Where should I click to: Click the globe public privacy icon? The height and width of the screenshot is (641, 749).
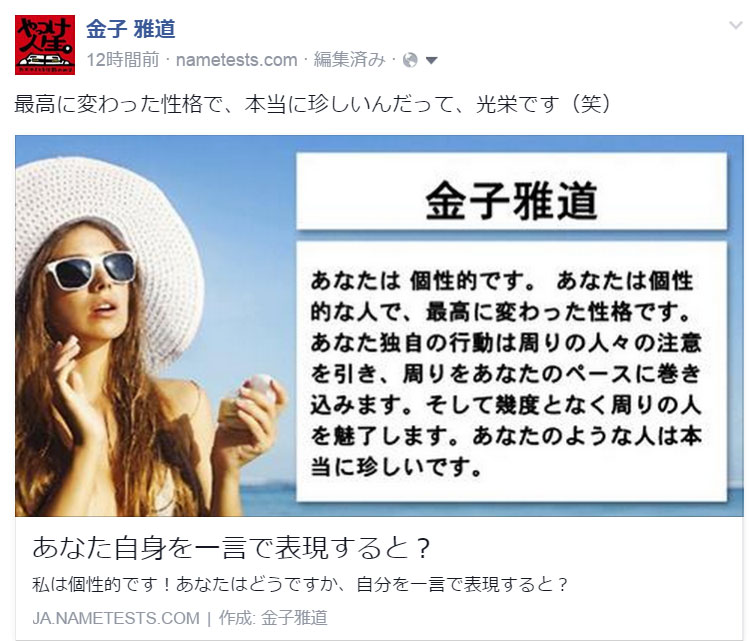coord(410,60)
